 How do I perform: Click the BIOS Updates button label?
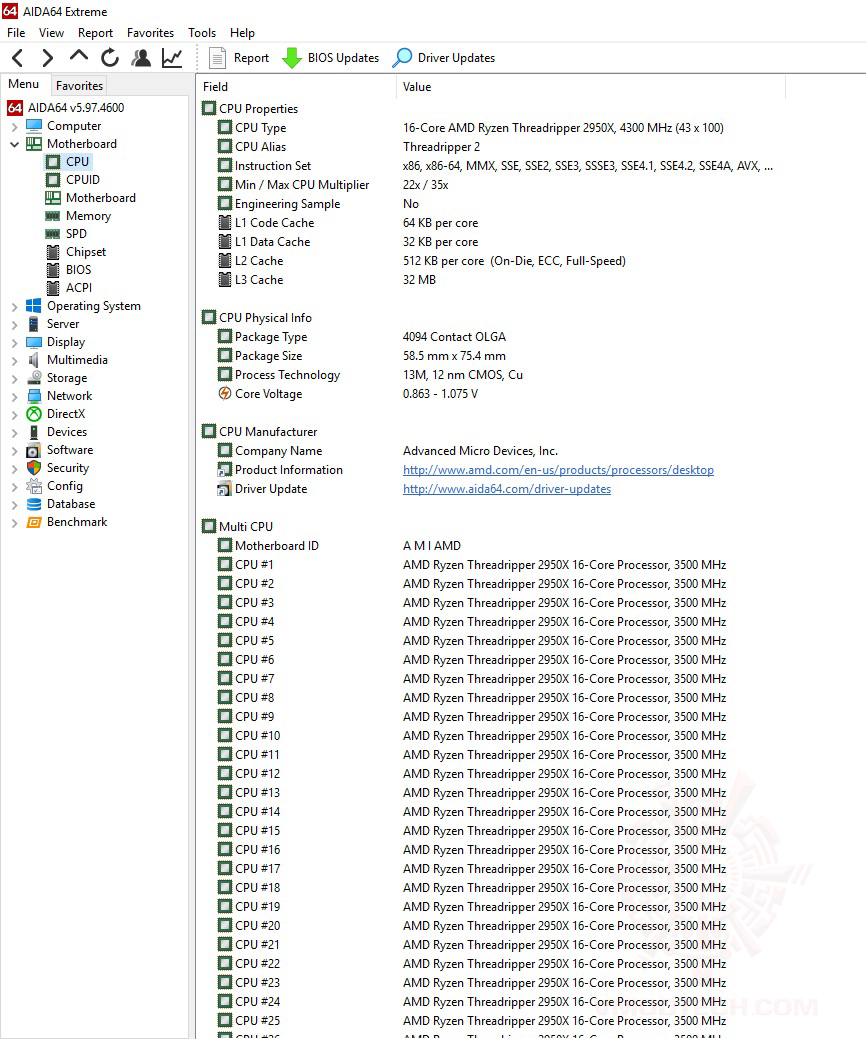point(343,58)
